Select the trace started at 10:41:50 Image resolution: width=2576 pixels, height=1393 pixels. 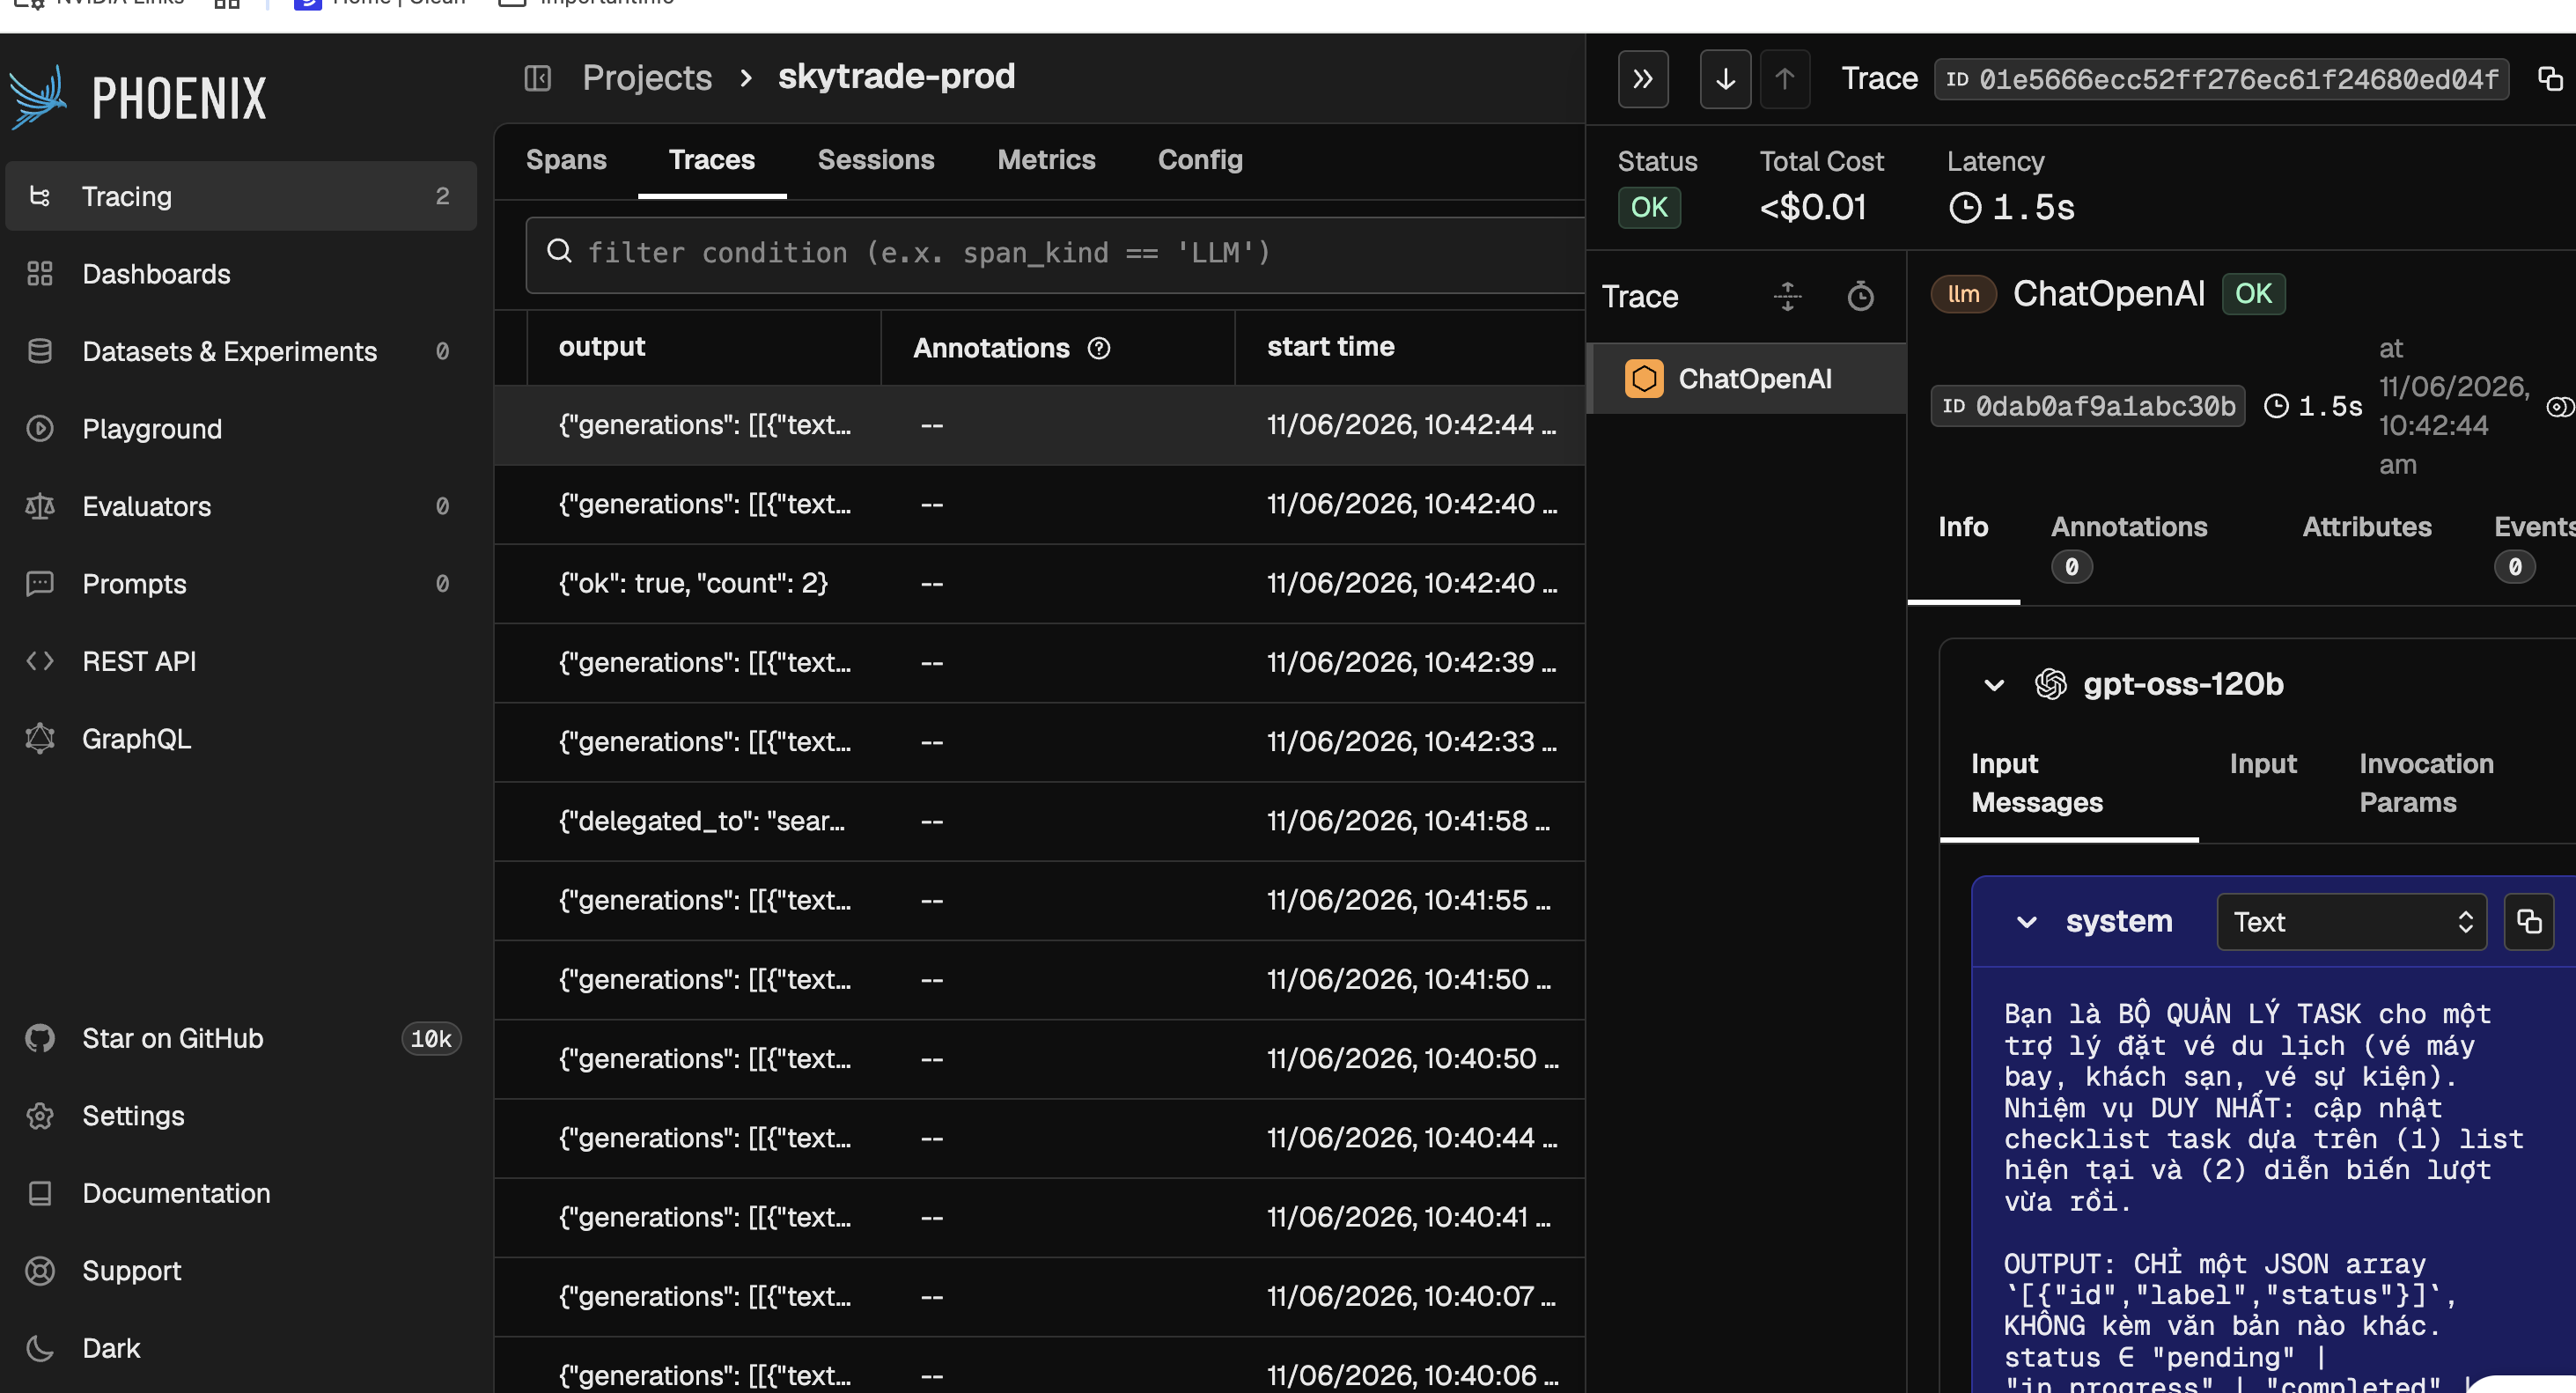click(x=1040, y=979)
